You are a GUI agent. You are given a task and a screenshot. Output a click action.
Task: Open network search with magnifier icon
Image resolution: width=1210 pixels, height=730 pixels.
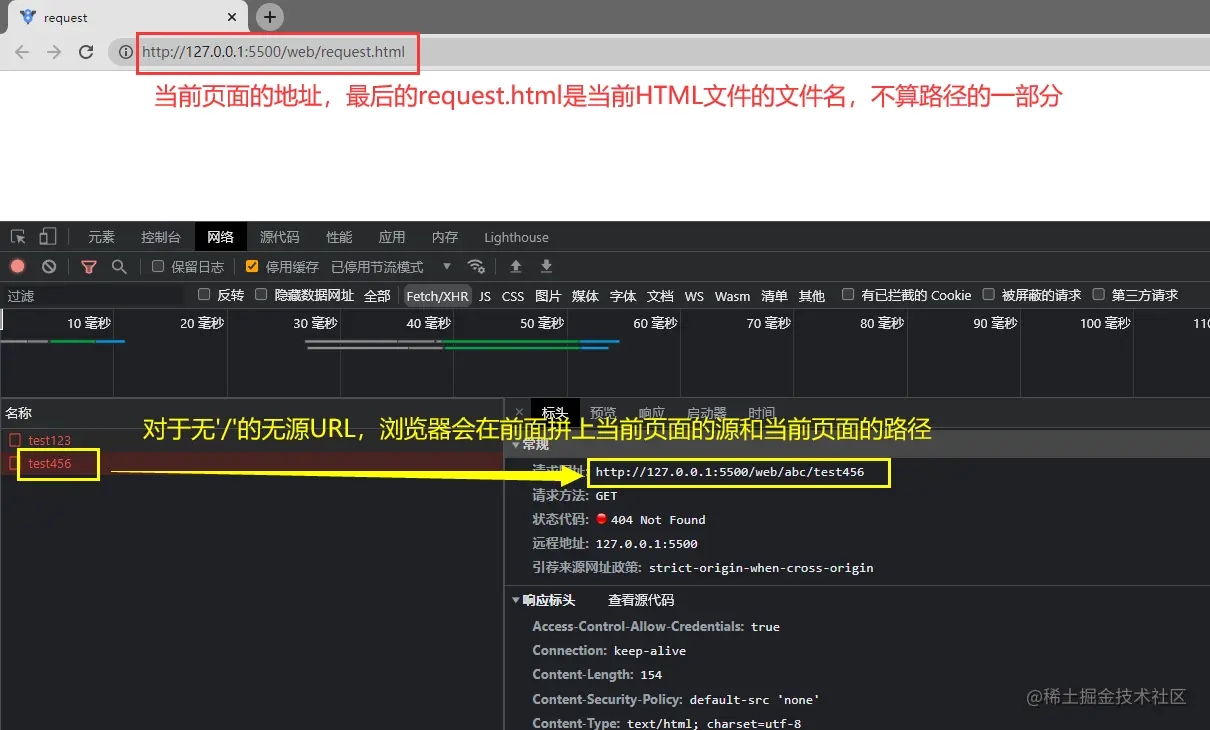point(119,267)
